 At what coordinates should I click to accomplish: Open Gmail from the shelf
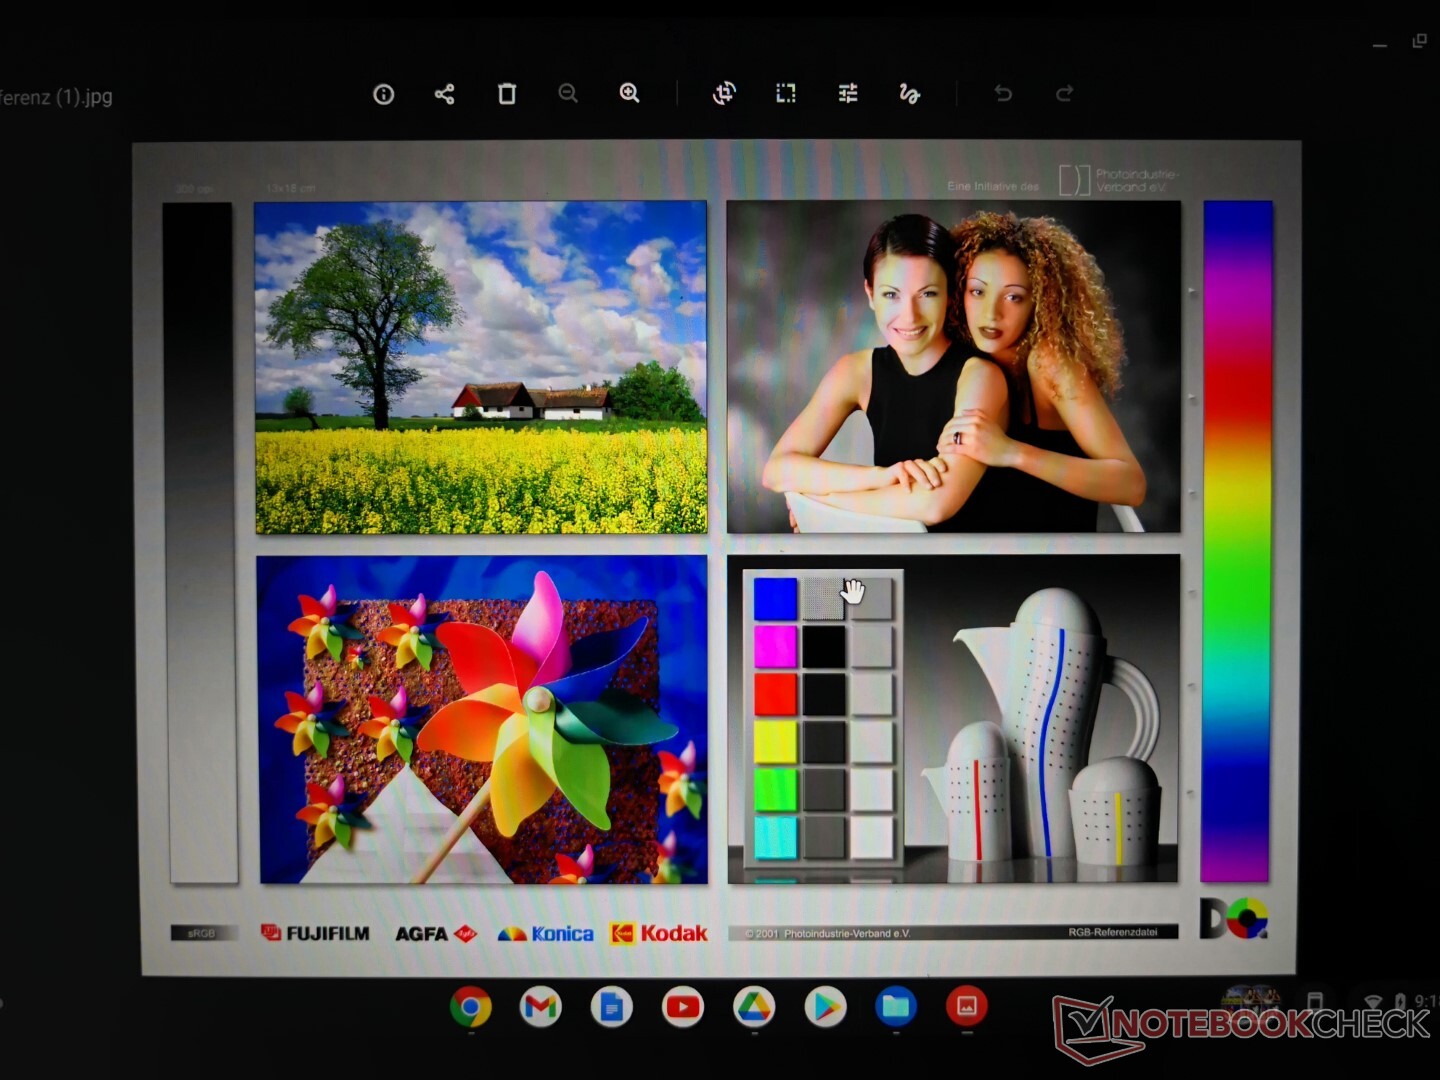tap(541, 1007)
